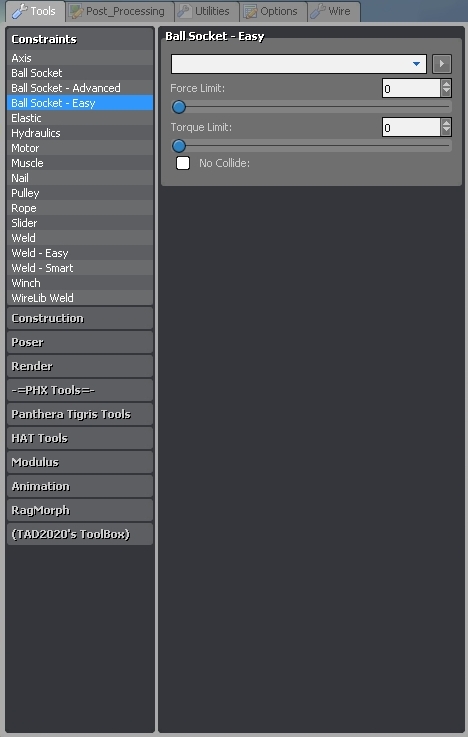
Task: Expand the Construction category
Action: pyautogui.click(x=80, y=318)
